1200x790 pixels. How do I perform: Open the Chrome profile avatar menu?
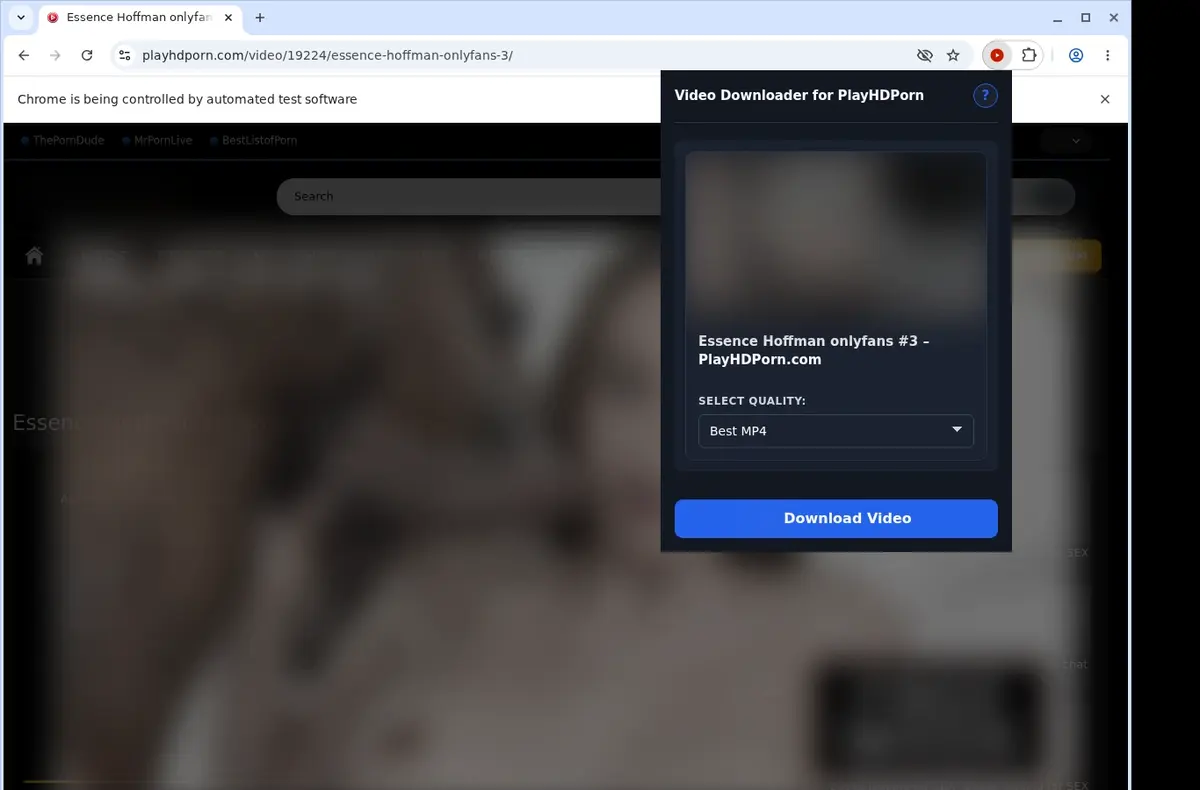pos(1076,56)
